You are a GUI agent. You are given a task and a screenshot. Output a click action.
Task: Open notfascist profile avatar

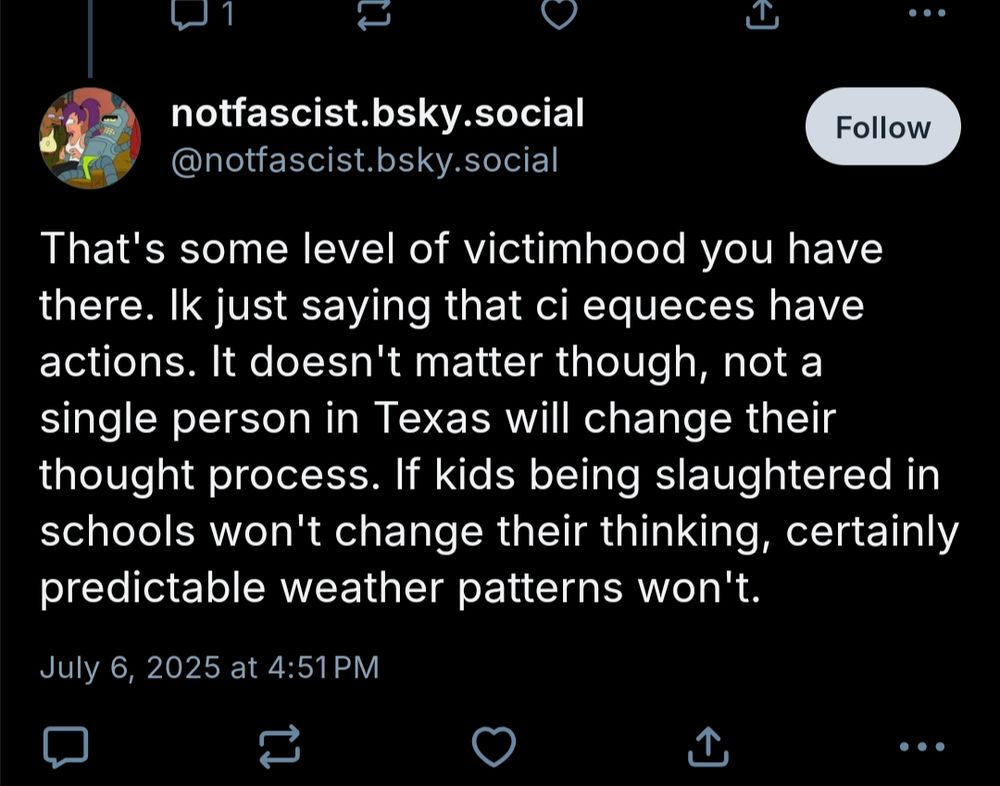click(x=90, y=138)
